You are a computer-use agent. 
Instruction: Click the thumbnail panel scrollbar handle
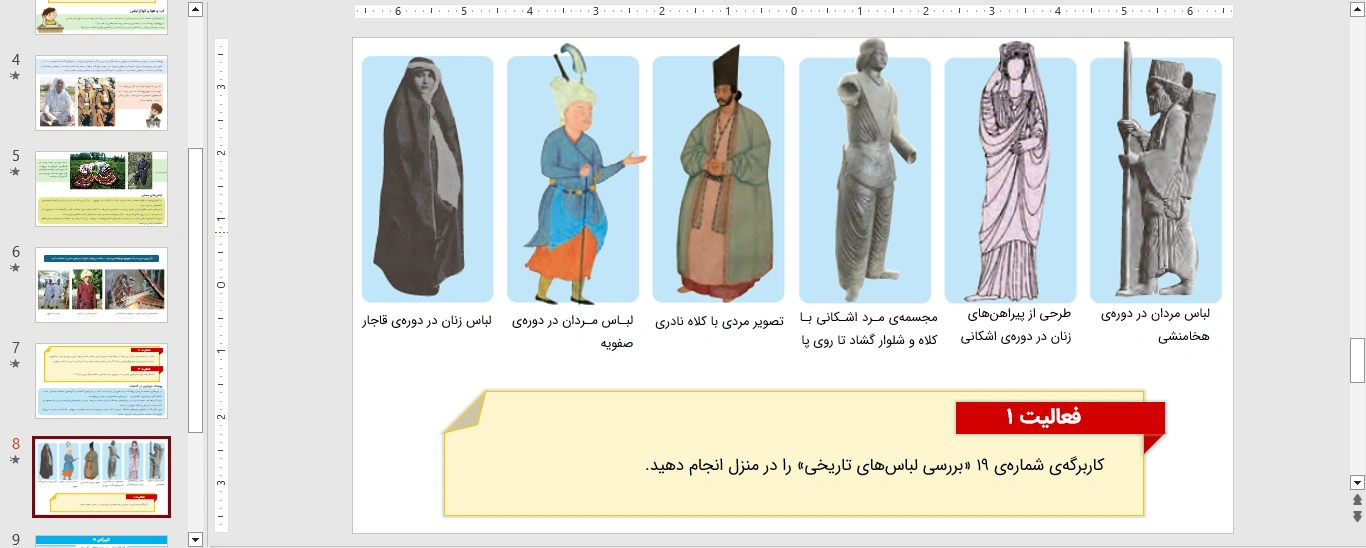[195, 290]
